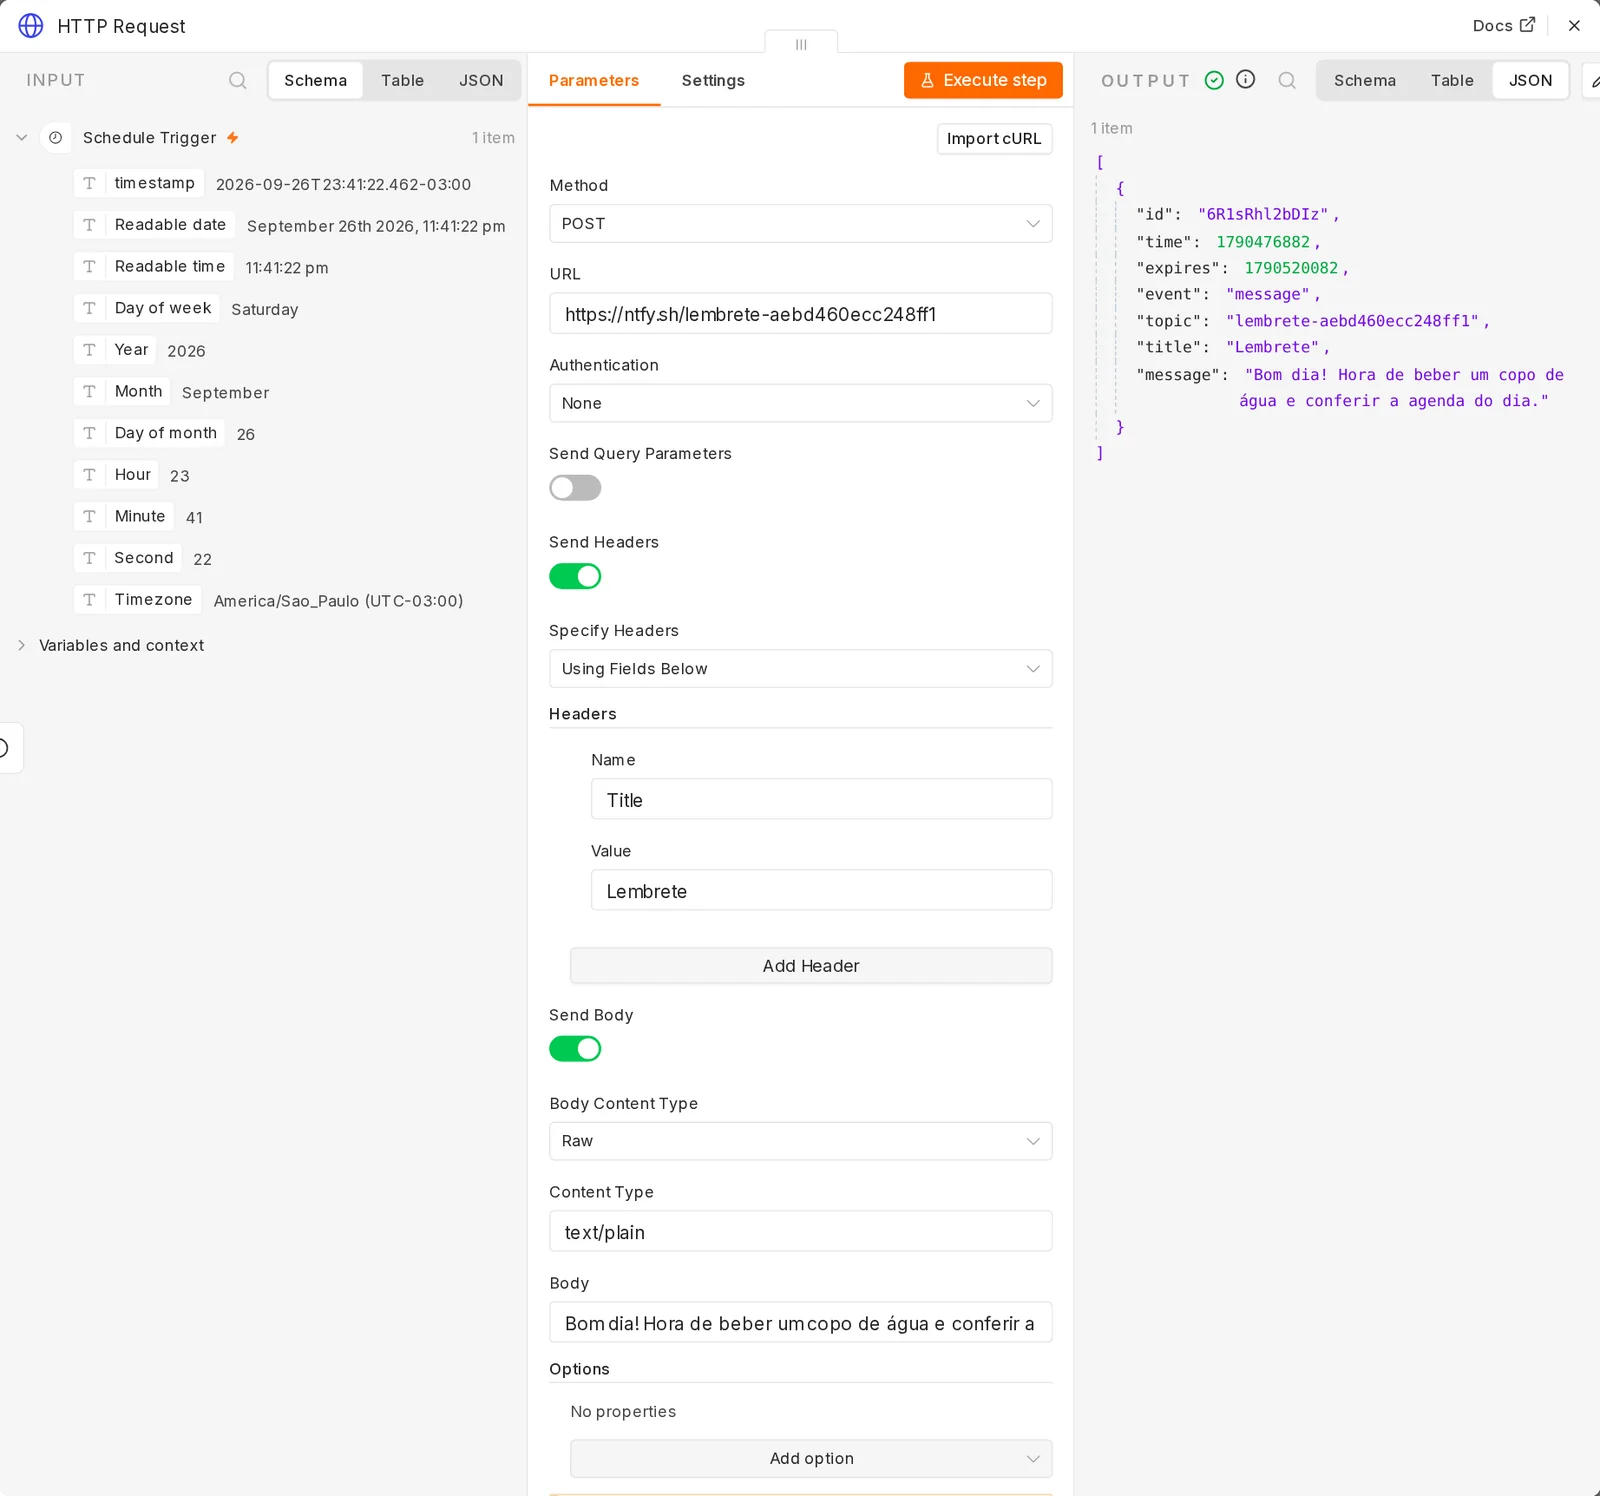The height and width of the screenshot is (1496, 1600).
Task: Click the Schedule Trigger lightning bolt icon
Action: click(232, 138)
